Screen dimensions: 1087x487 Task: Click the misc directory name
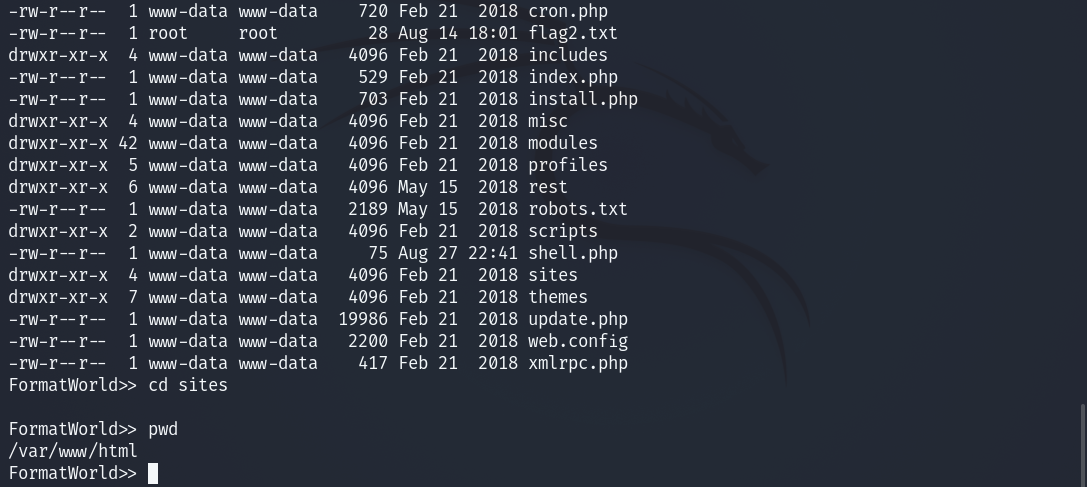point(548,121)
